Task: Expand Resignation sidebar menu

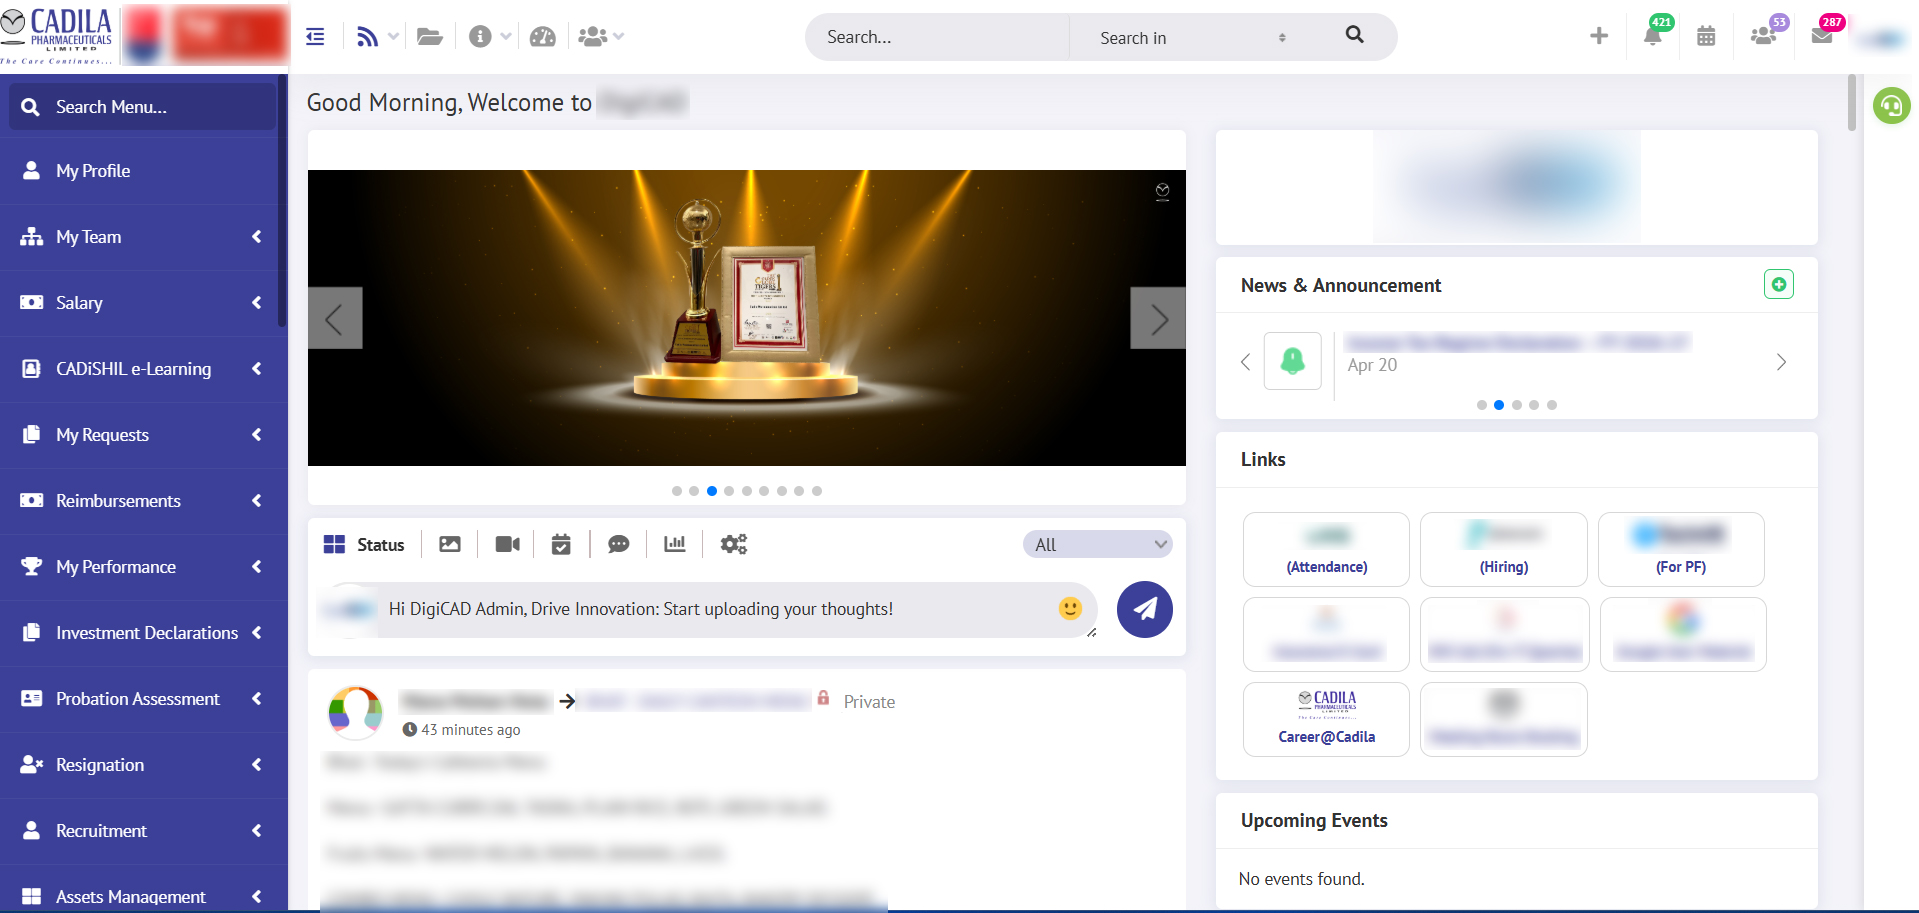Action: click(143, 765)
